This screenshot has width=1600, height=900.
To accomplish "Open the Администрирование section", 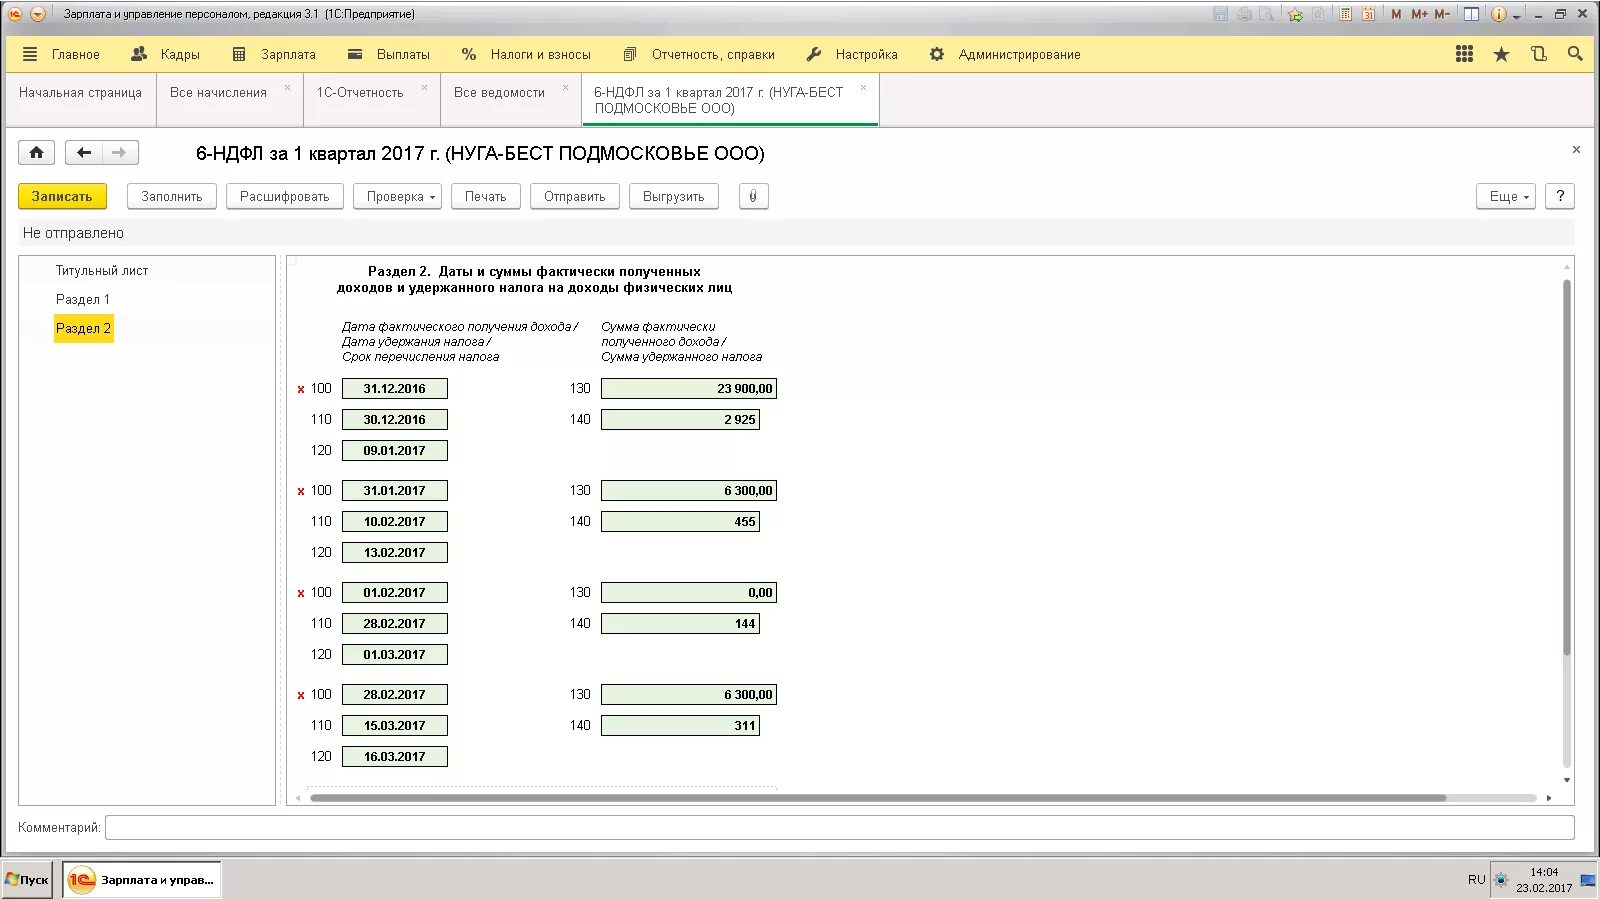I will pos(1005,54).
